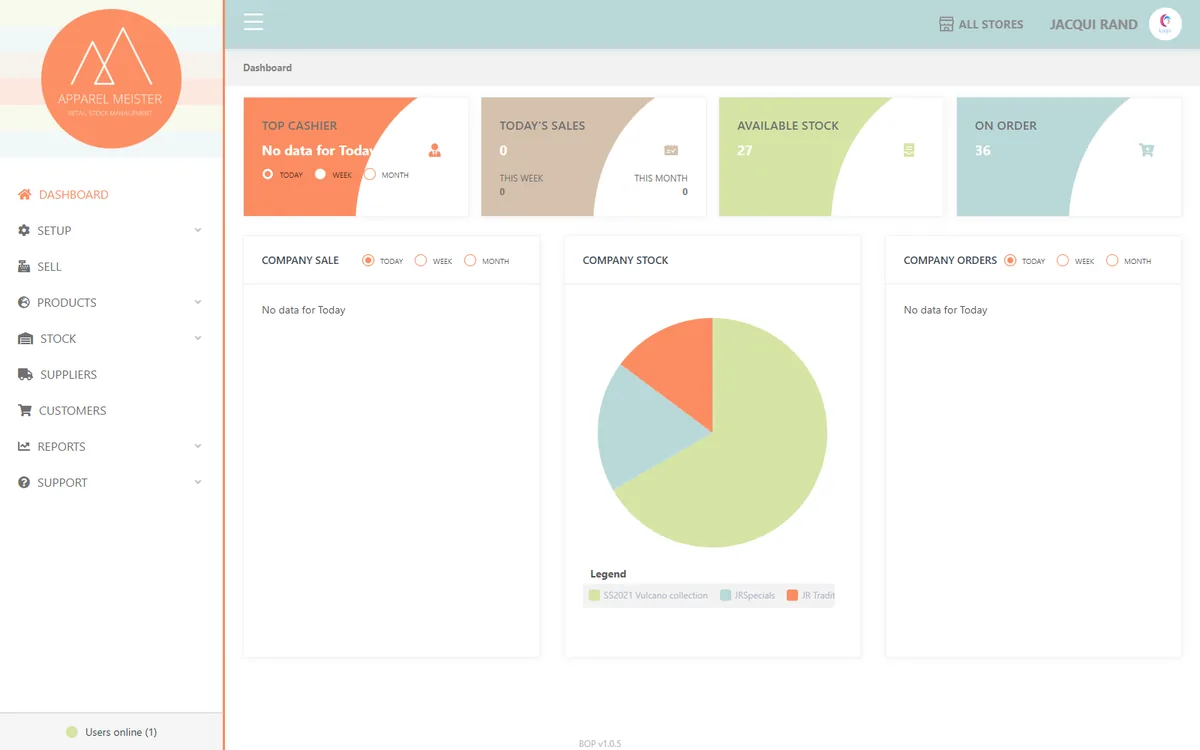Select Week for Company Orders

(x=1063, y=260)
